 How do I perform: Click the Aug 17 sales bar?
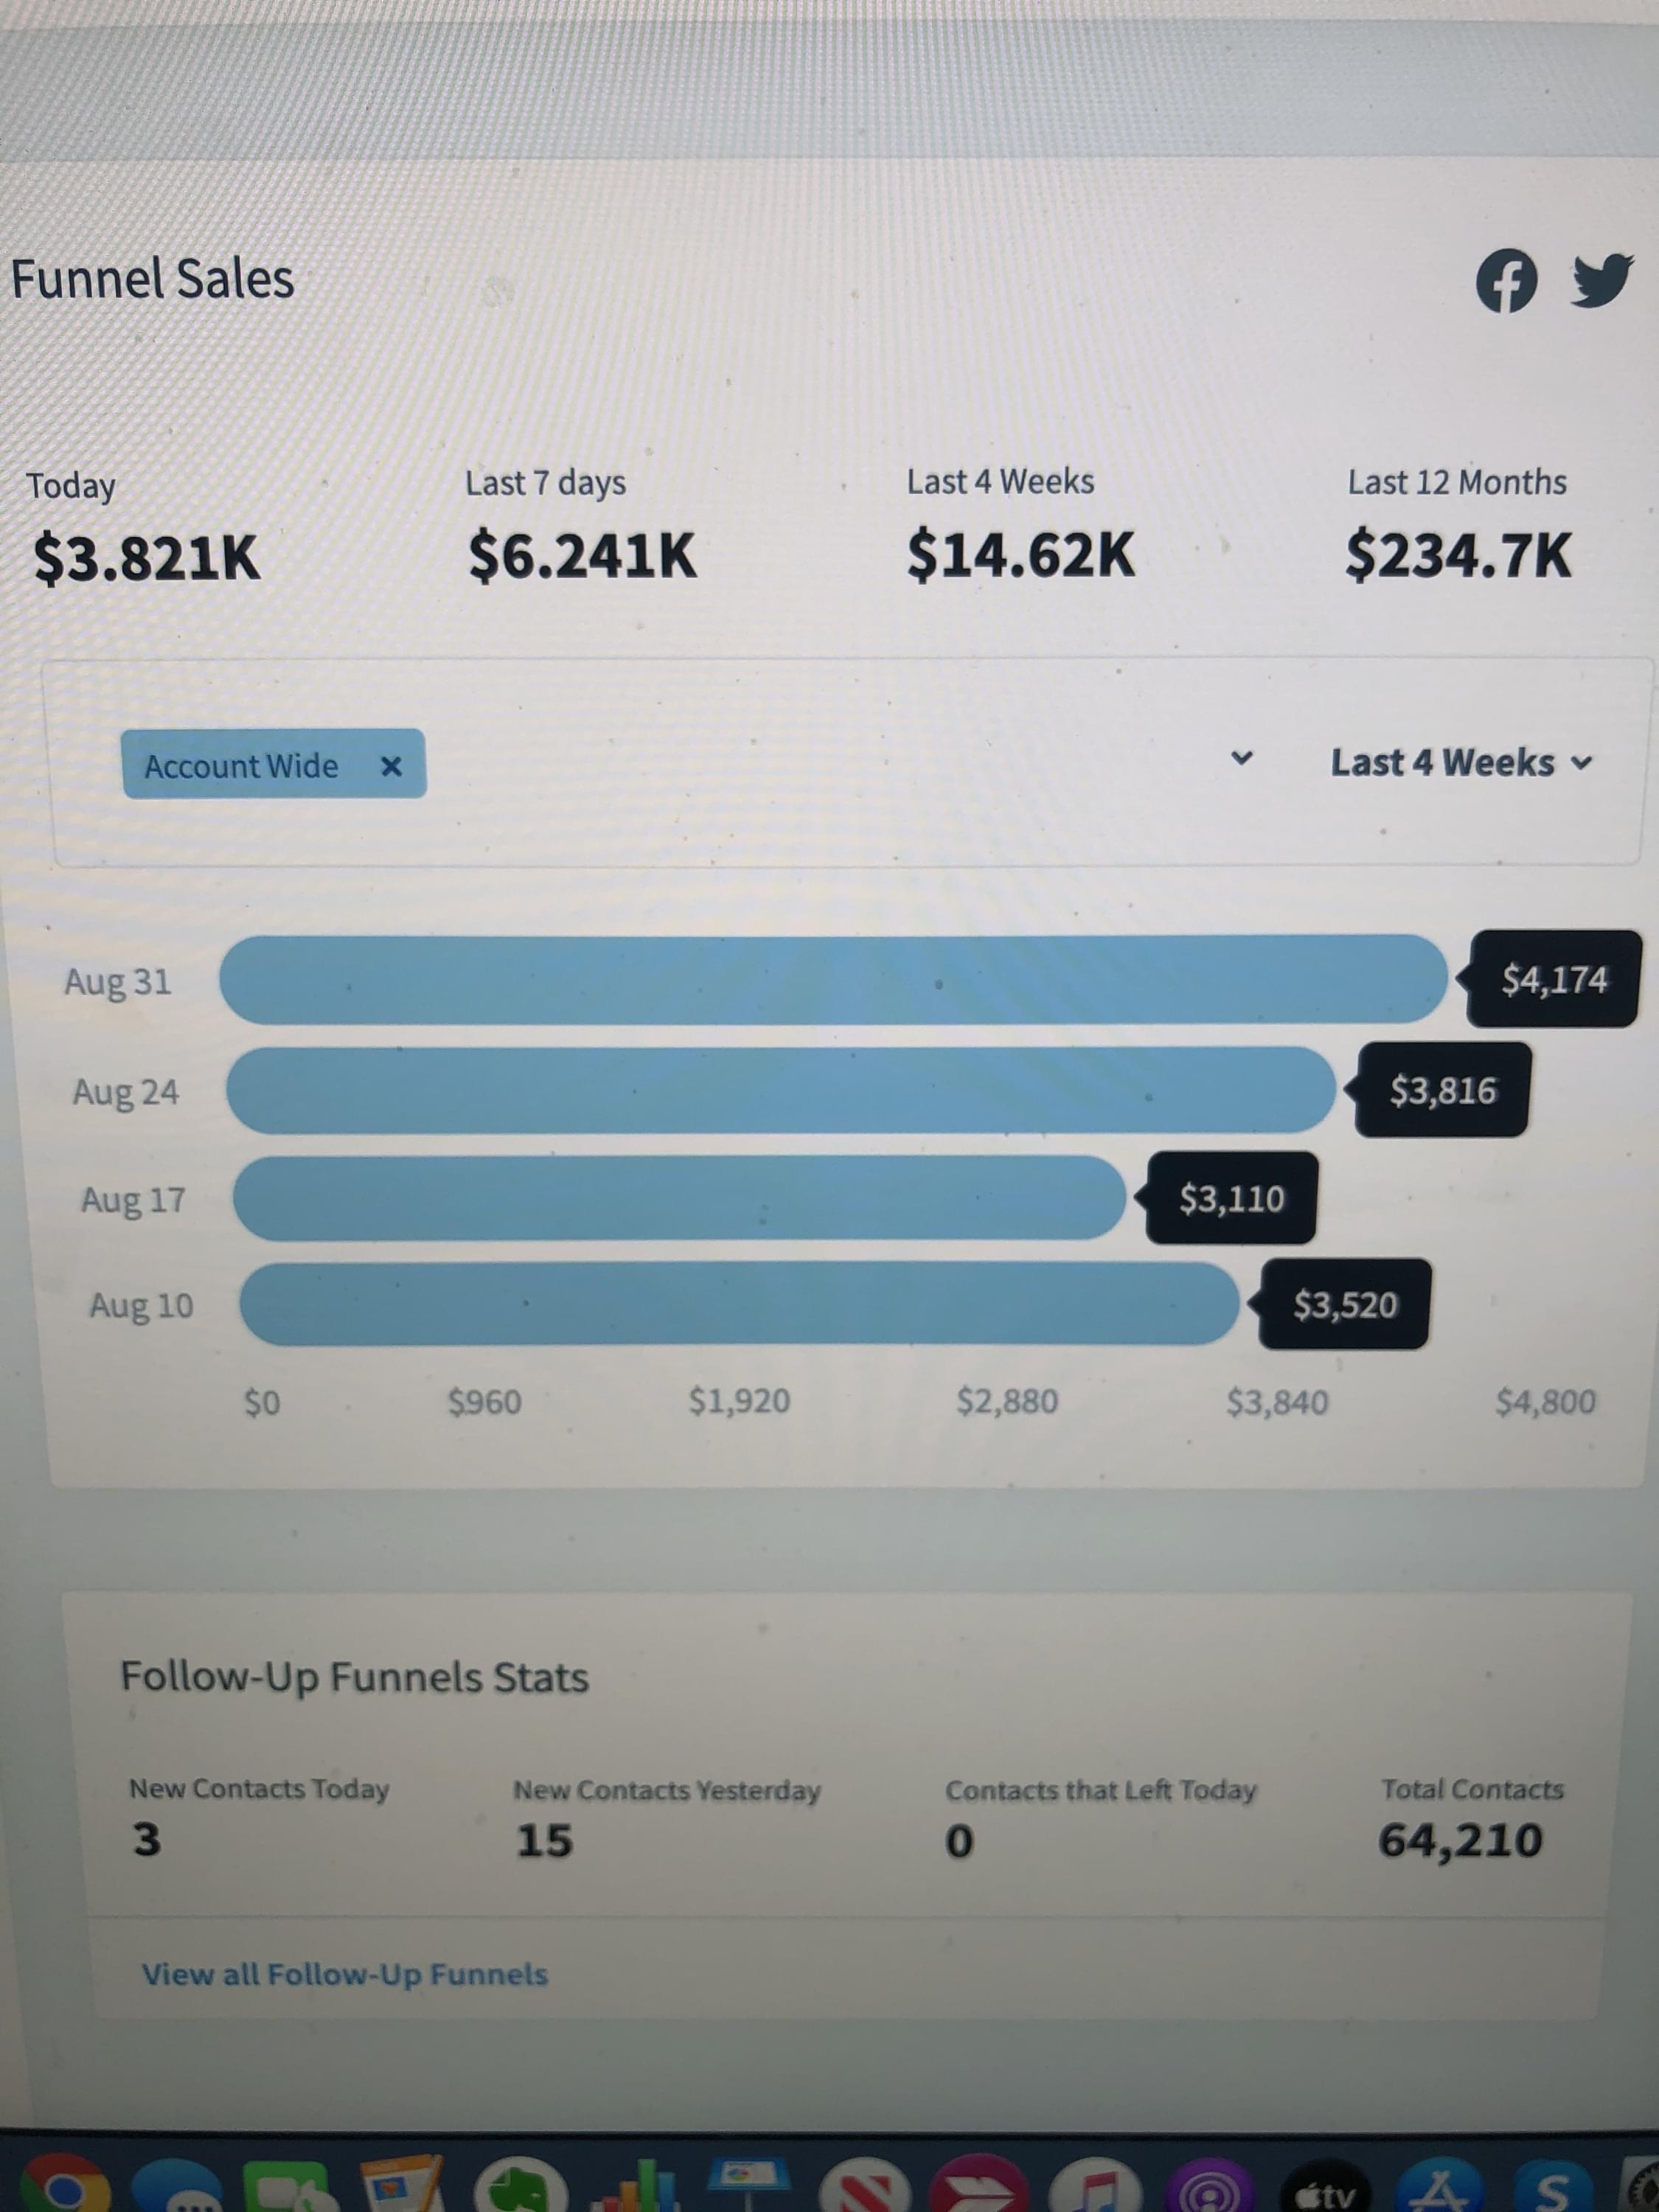680,1198
